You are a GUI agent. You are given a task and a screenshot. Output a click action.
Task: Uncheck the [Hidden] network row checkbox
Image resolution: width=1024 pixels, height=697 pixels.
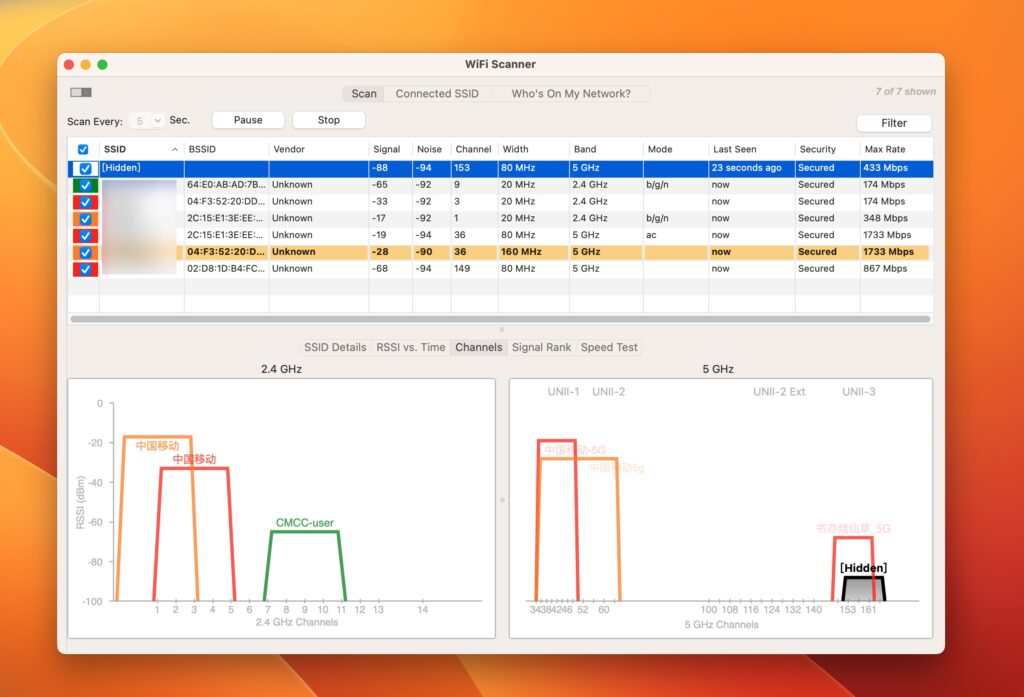pos(84,168)
